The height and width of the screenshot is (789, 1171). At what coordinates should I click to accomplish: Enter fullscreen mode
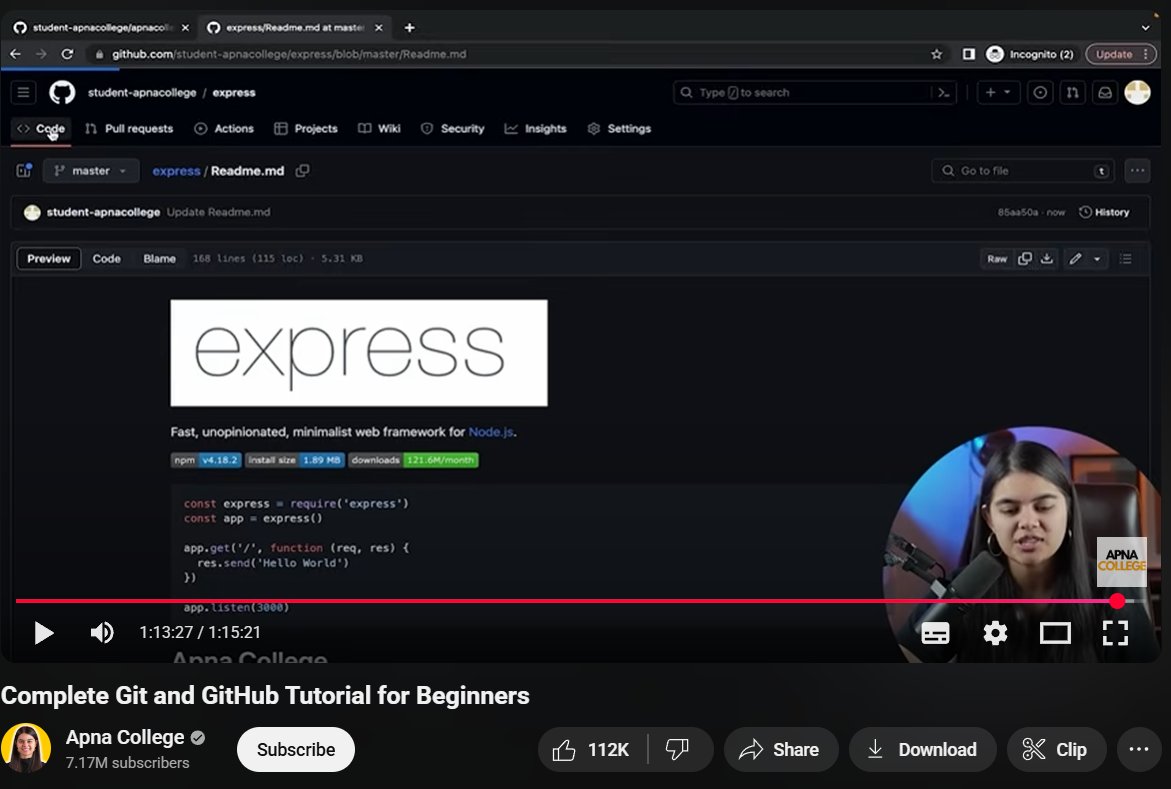1115,633
